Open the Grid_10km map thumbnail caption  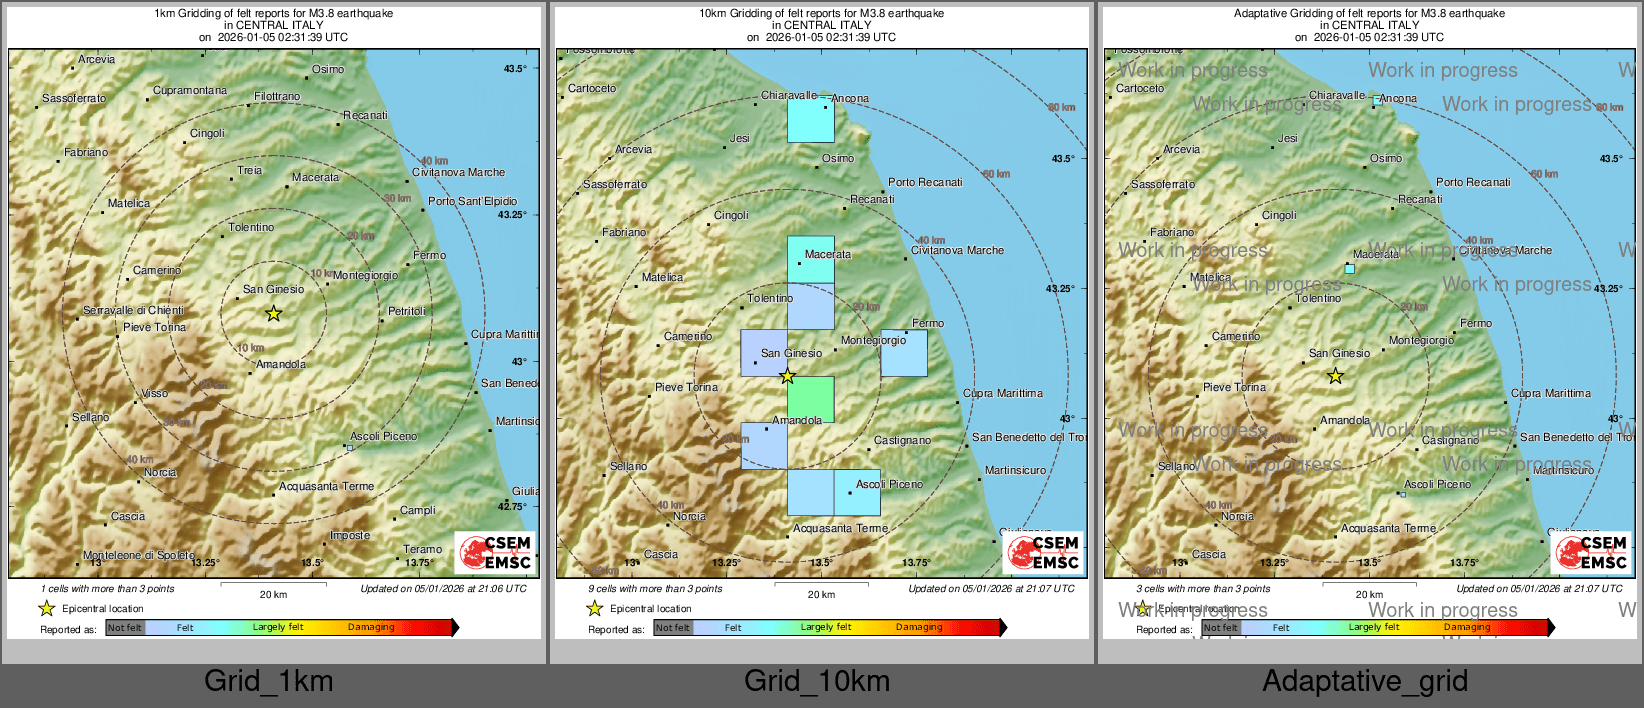(817, 681)
